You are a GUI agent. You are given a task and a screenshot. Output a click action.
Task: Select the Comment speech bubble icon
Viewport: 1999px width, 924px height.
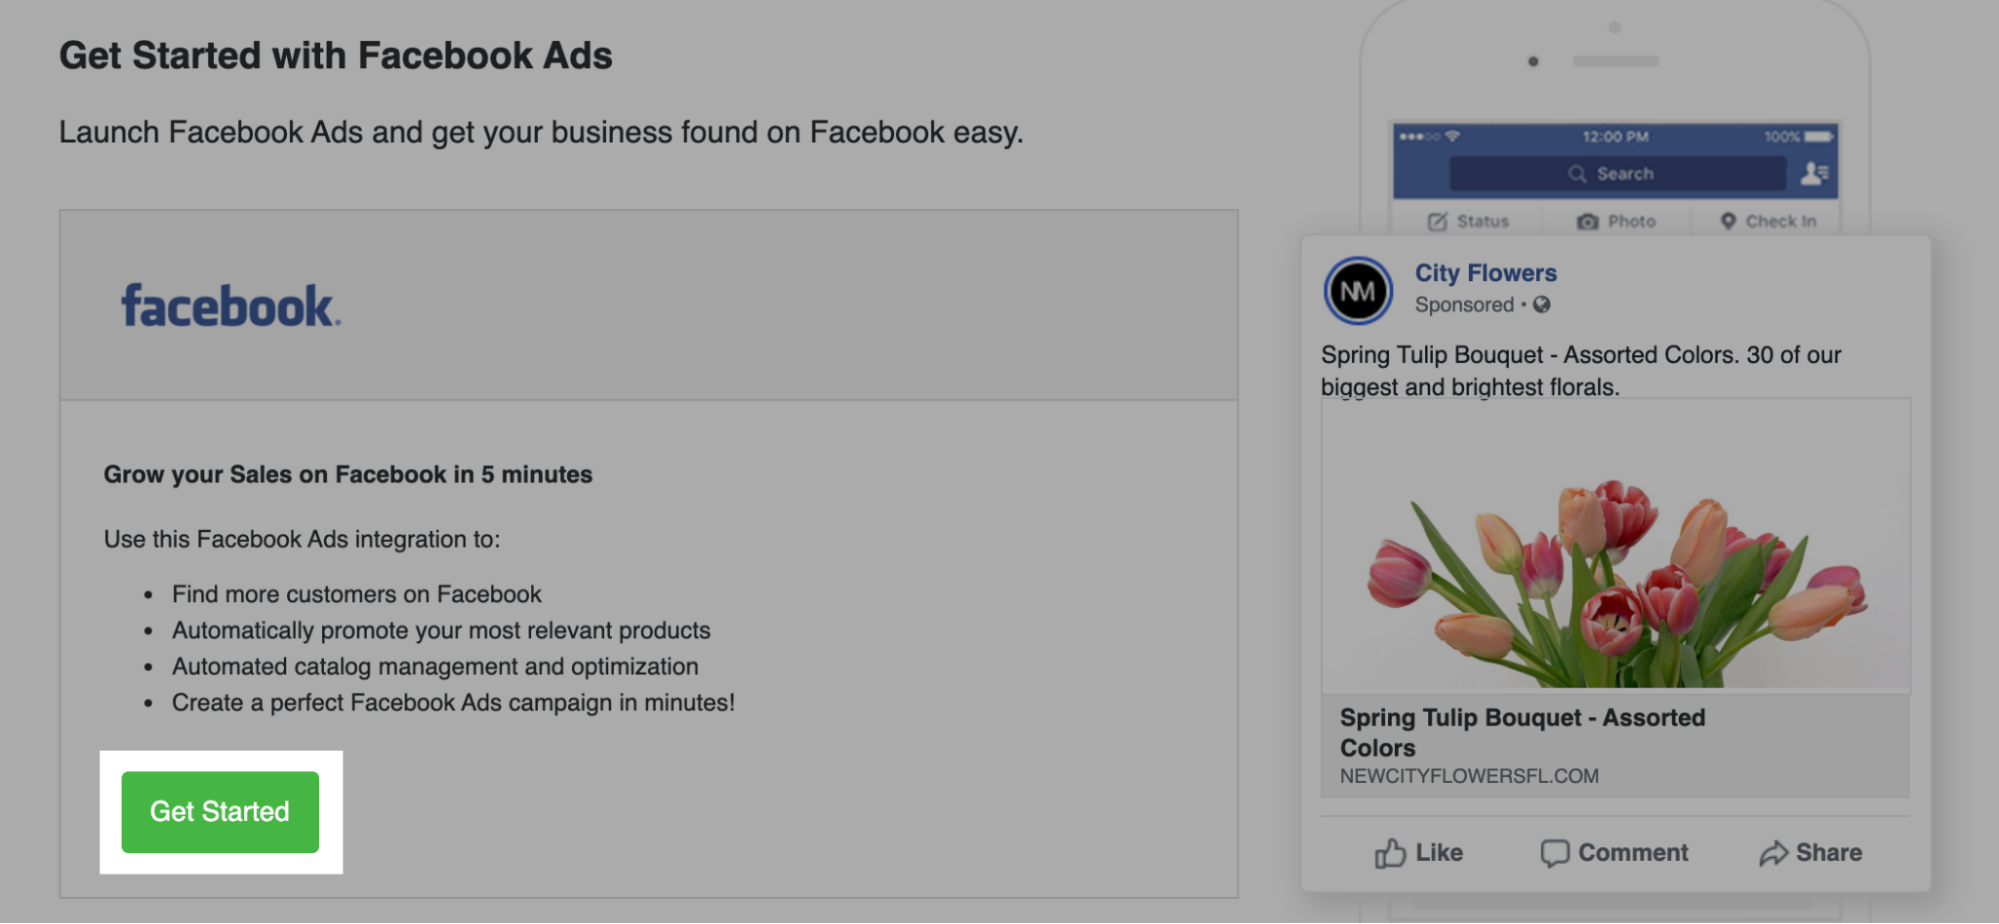(1554, 853)
